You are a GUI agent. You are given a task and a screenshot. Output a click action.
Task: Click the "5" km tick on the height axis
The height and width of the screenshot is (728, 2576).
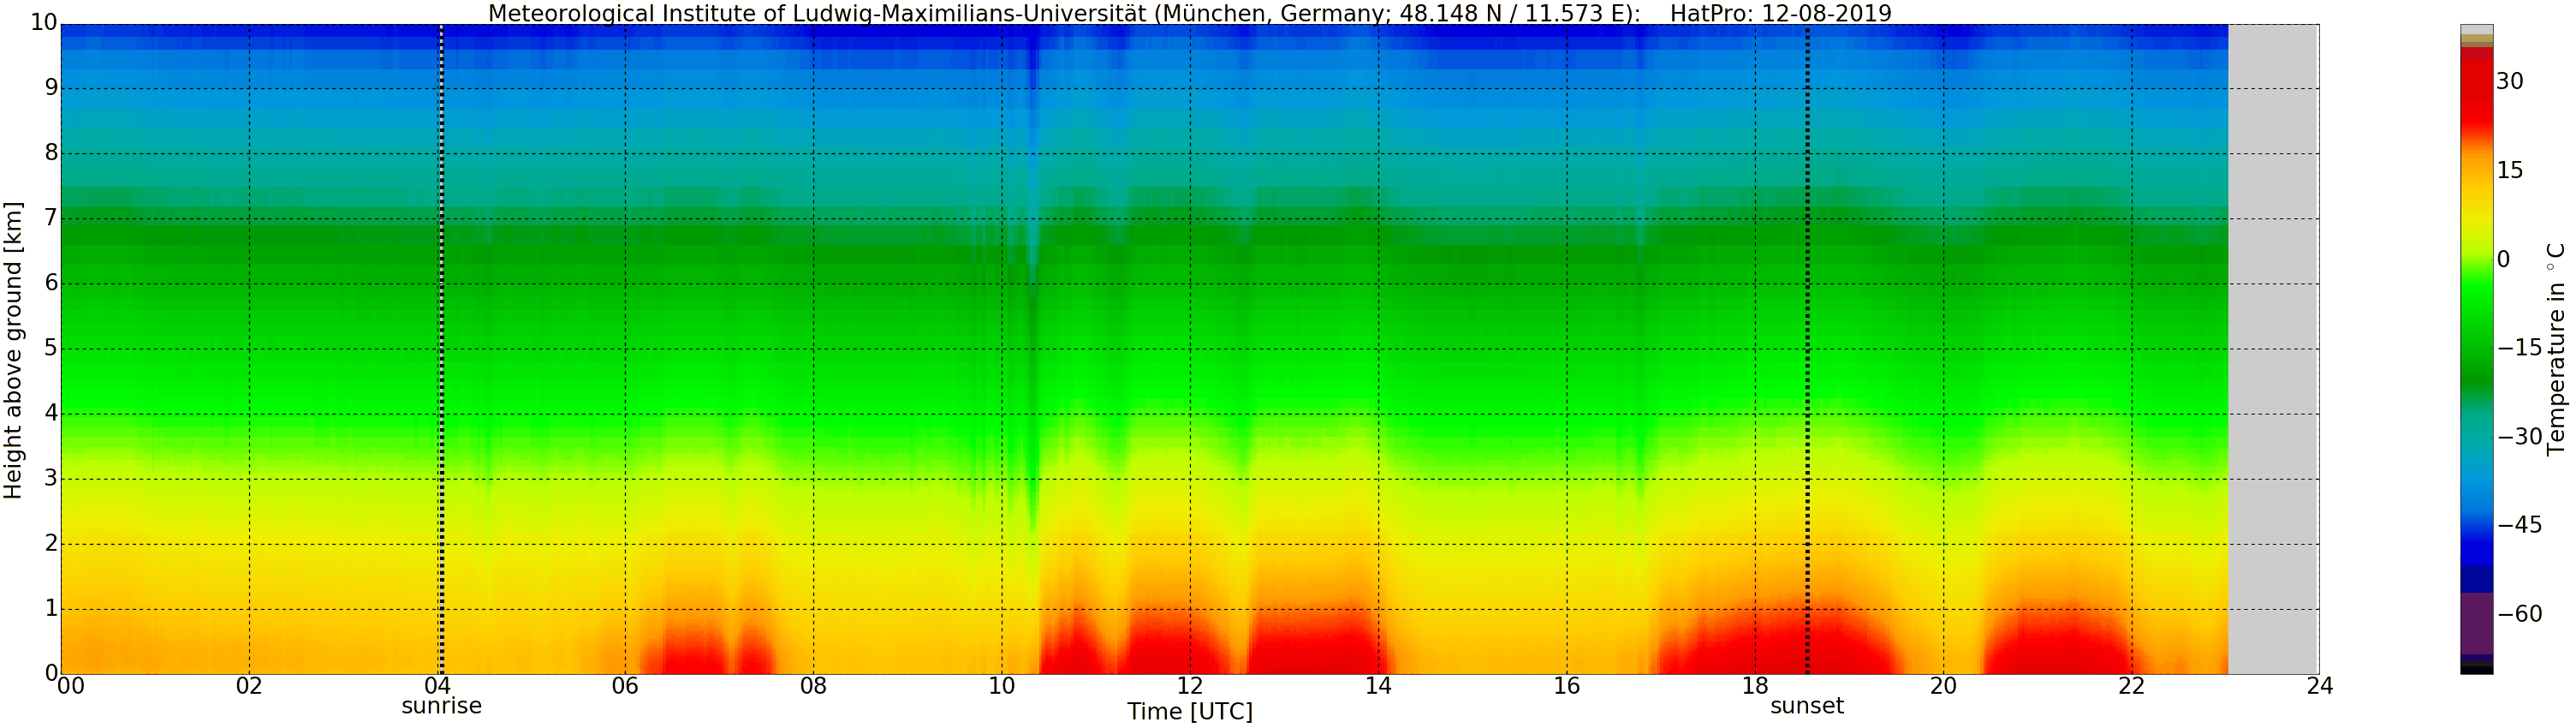(x=51, y=348)
